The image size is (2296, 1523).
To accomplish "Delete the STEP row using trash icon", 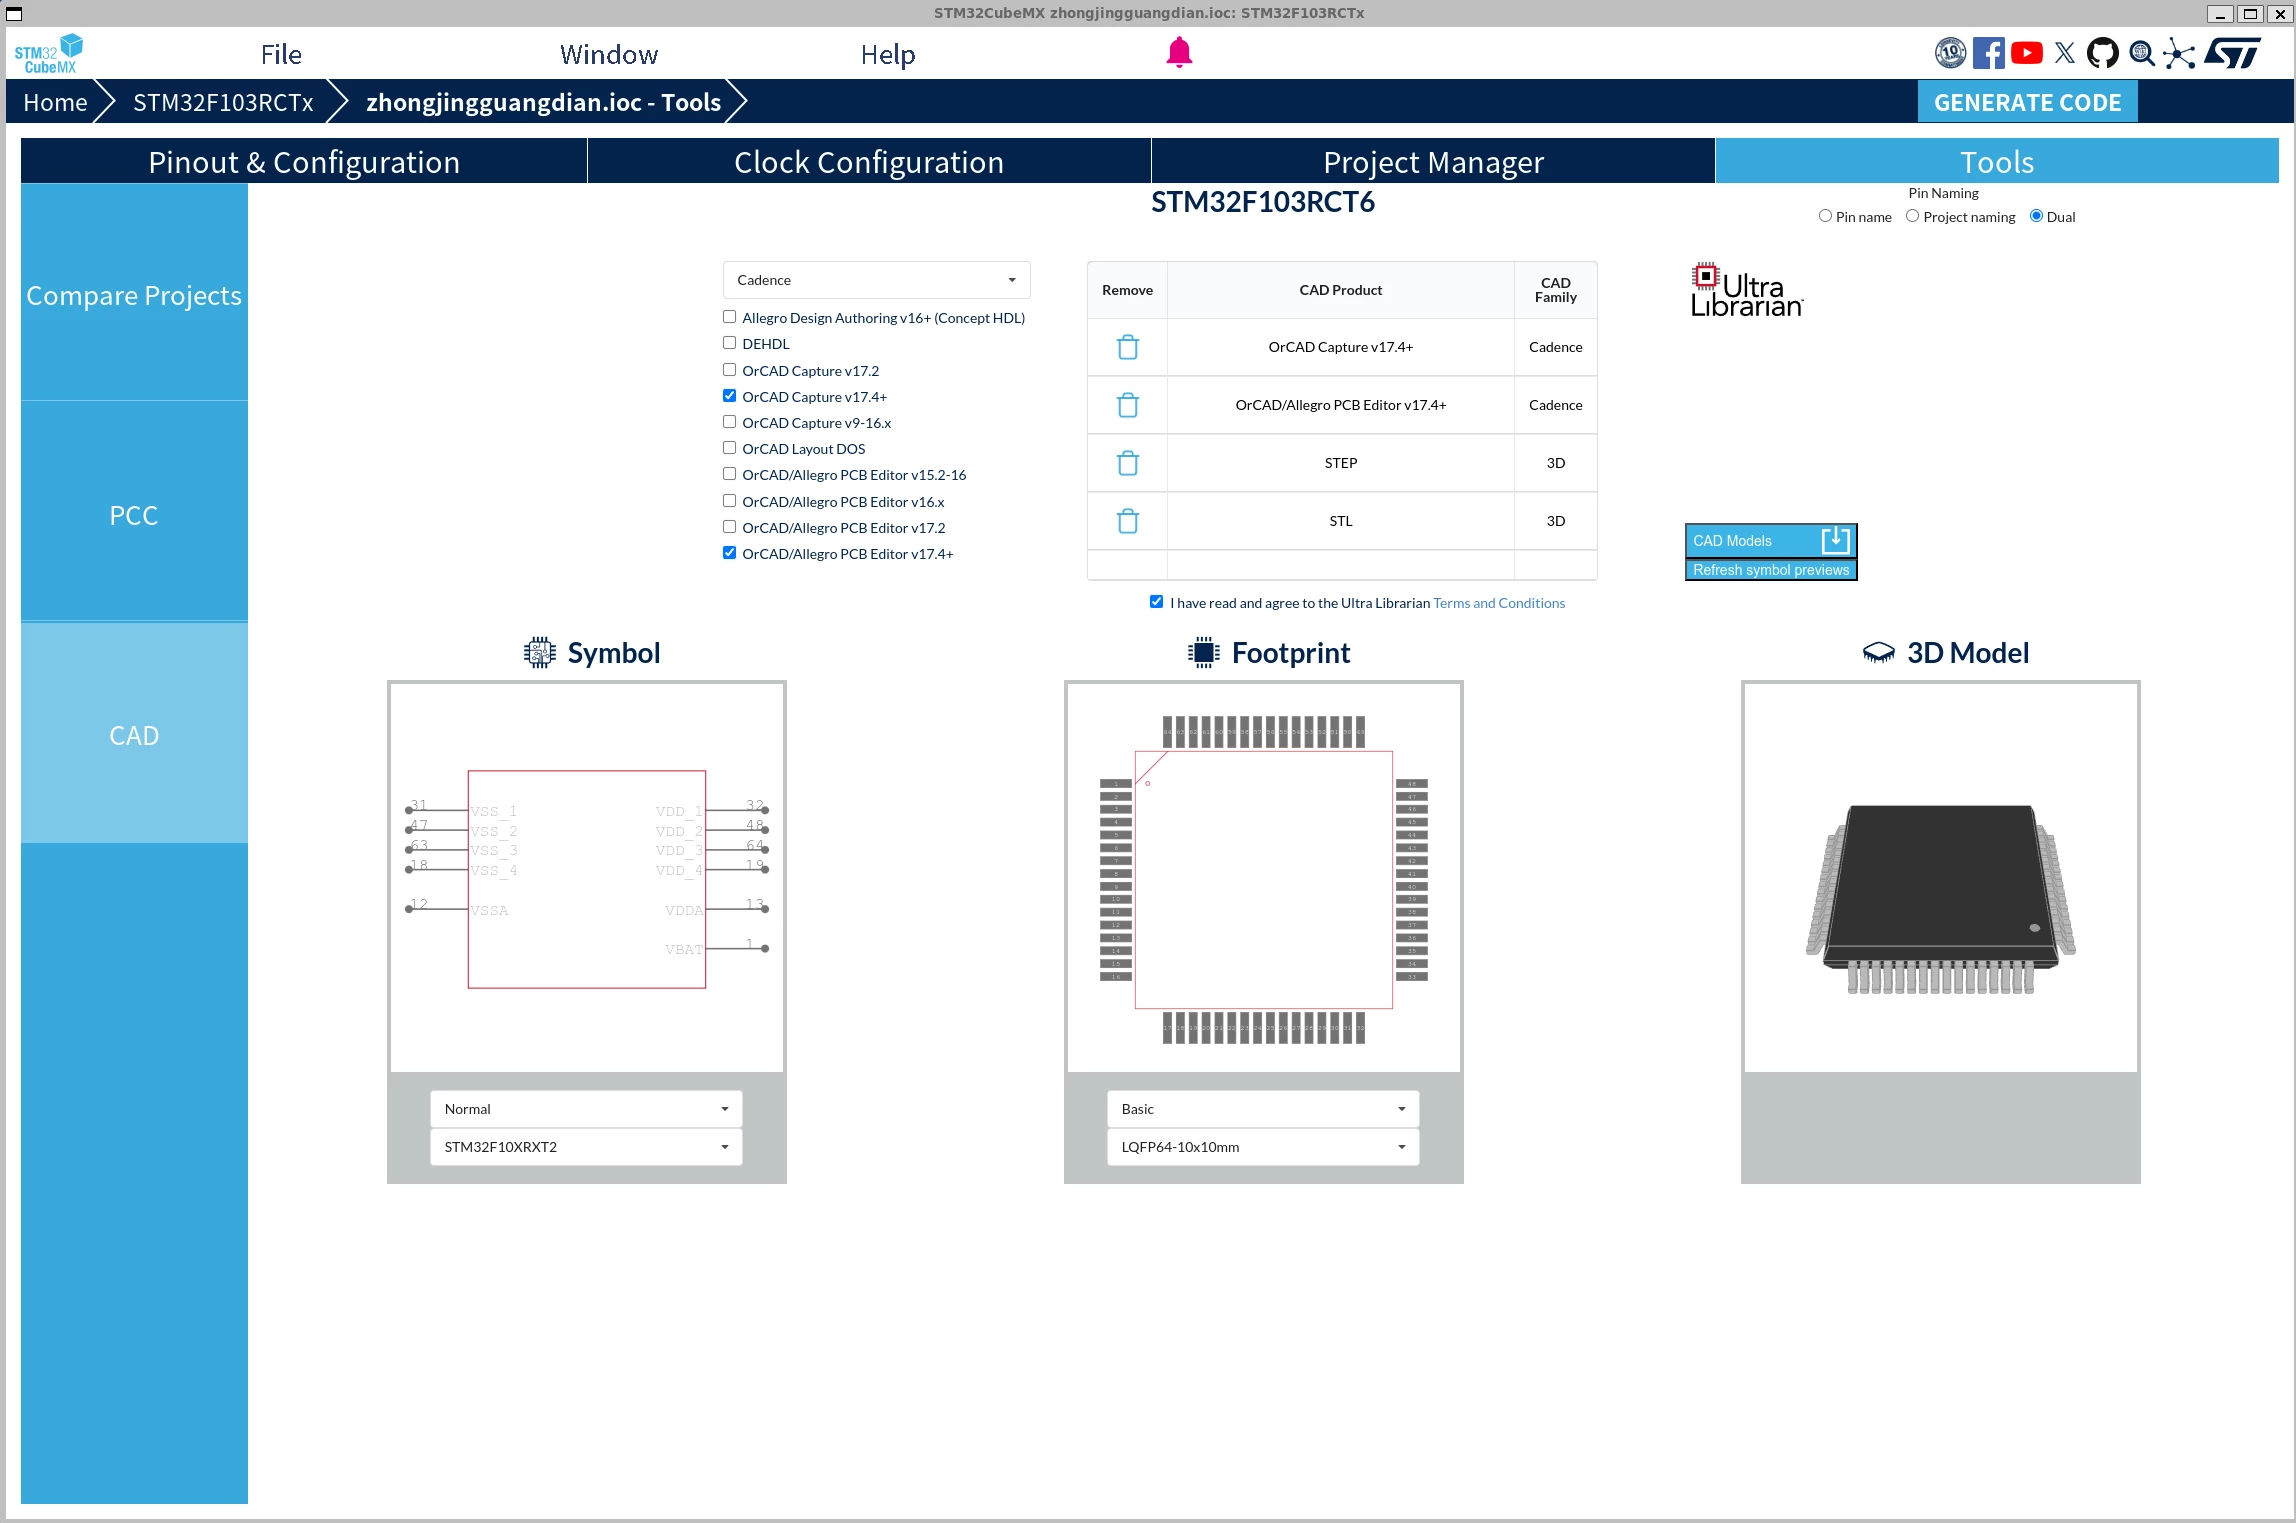I will tap(1127, 463).
